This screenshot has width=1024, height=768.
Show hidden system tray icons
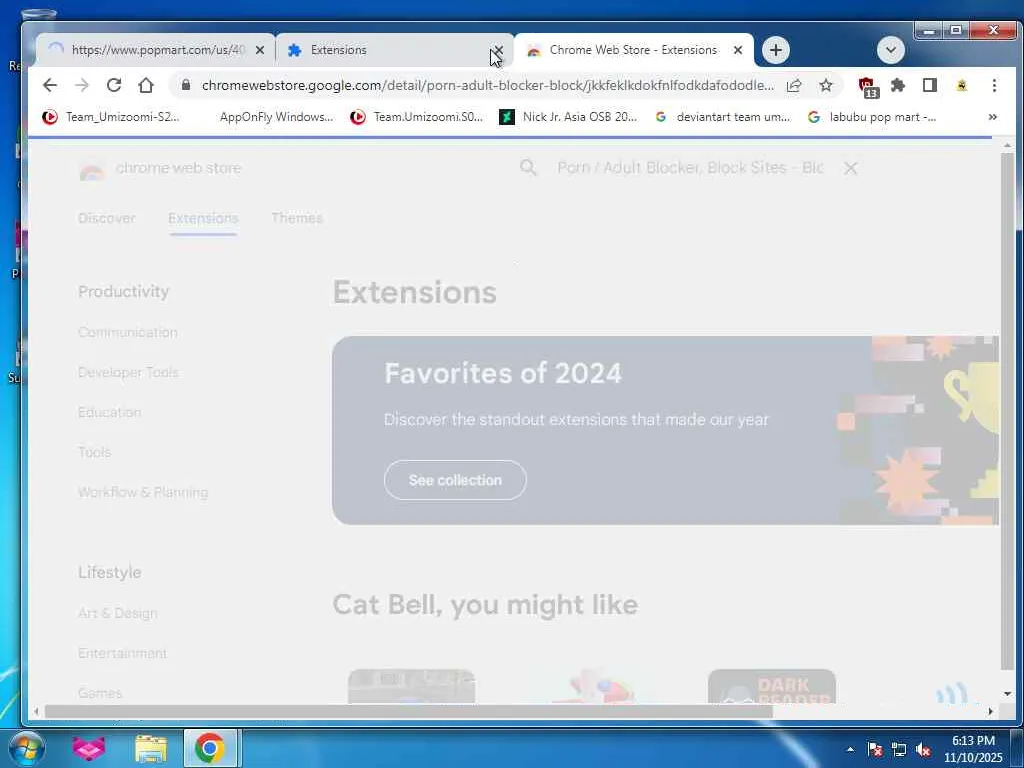(850, 749)
